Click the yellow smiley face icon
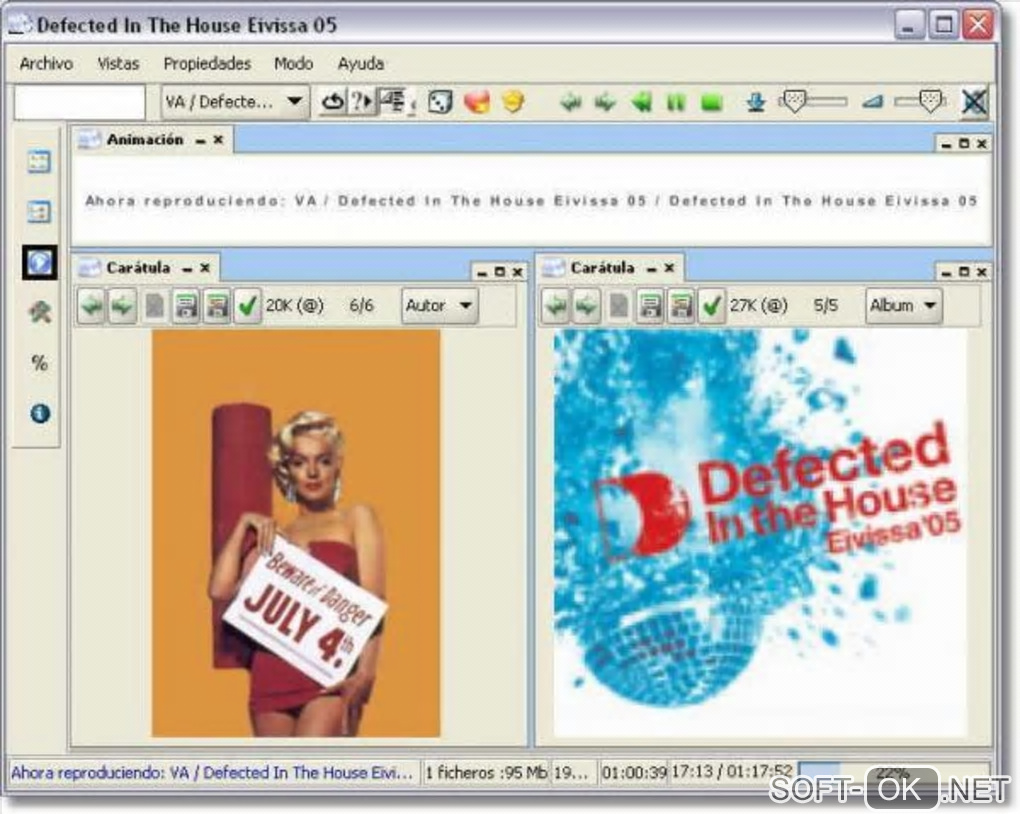 (x=513, y=102)
